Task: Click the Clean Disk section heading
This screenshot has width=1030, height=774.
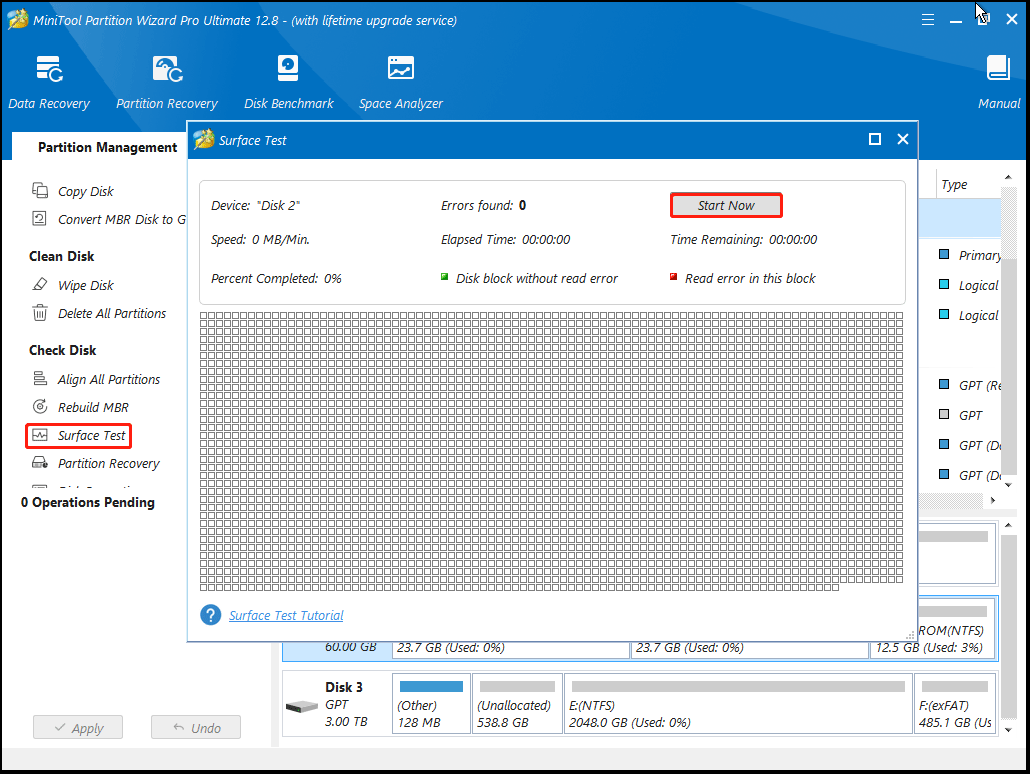Action: point(61,256)
